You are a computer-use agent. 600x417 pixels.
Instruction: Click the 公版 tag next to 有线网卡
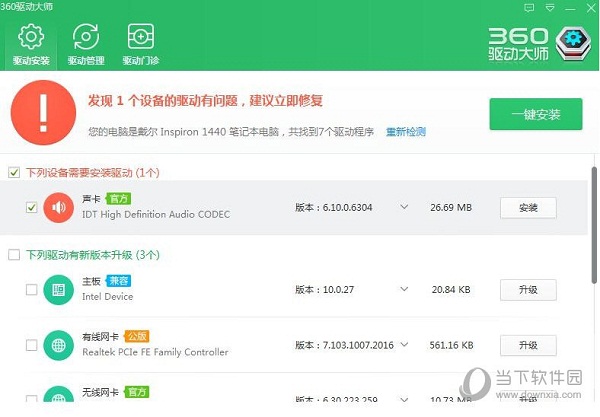[137, 336]
